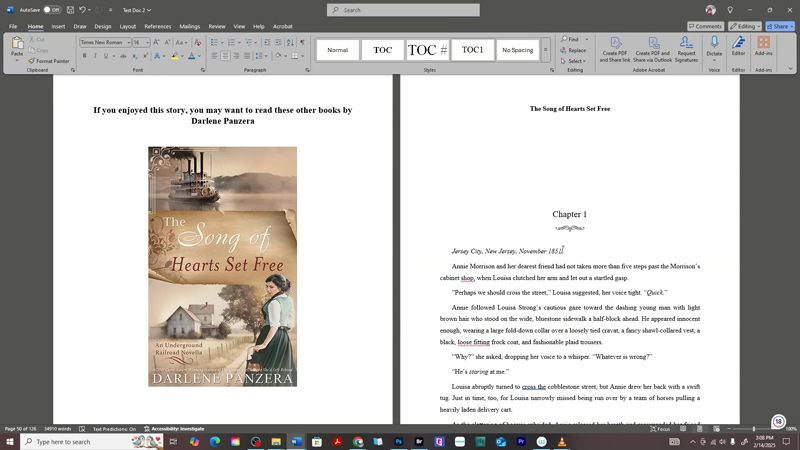Viewport: 800px width, 450px height.
Task: Toggle Subscript formatting
Action: click(135, 56)
